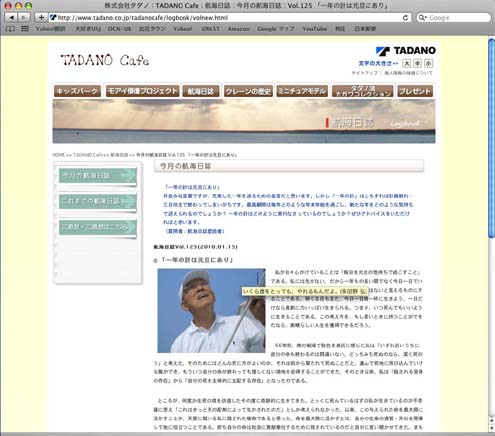495x436 pixels.
Task: Click the page vertical scrollbar thumb
Action: tap(491, 138)
